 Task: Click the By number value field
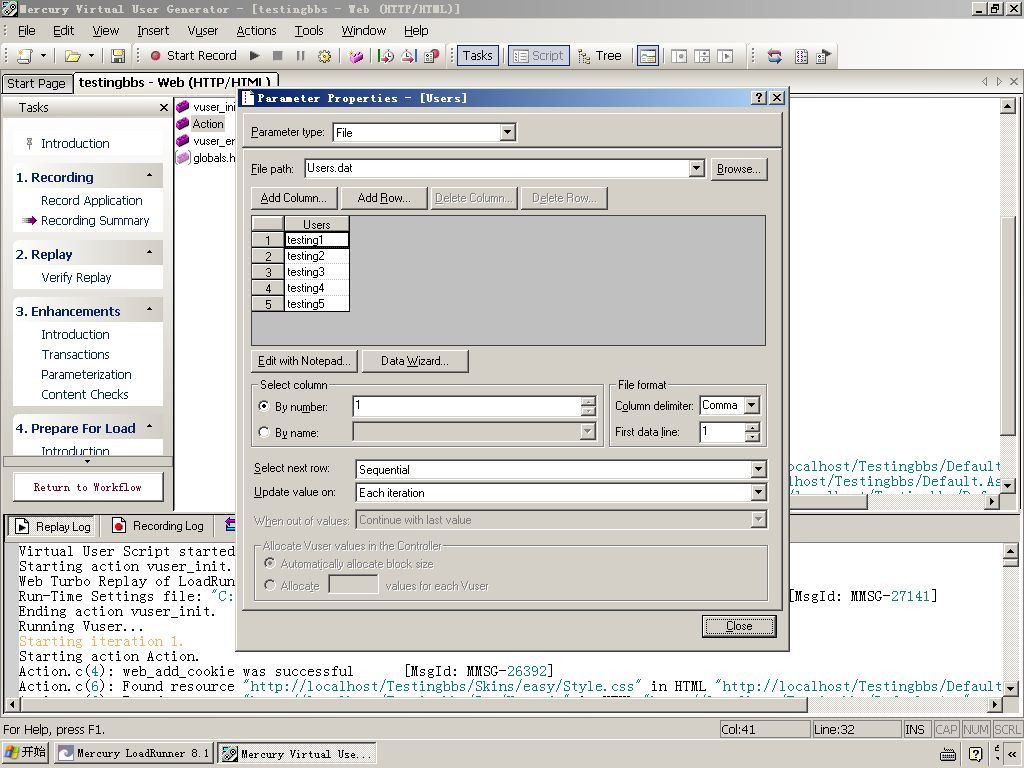[x=467, y=406]
